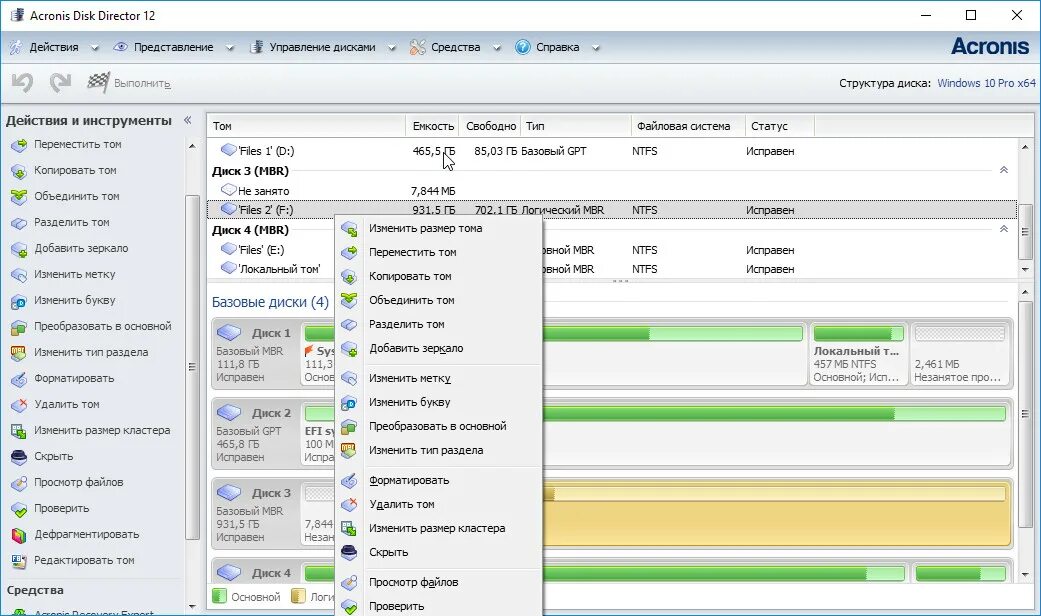This screenshot has height=616, width=1041.
Task: Click Edit volume icon in left sidebar
Action: click(x=19, y=561)
